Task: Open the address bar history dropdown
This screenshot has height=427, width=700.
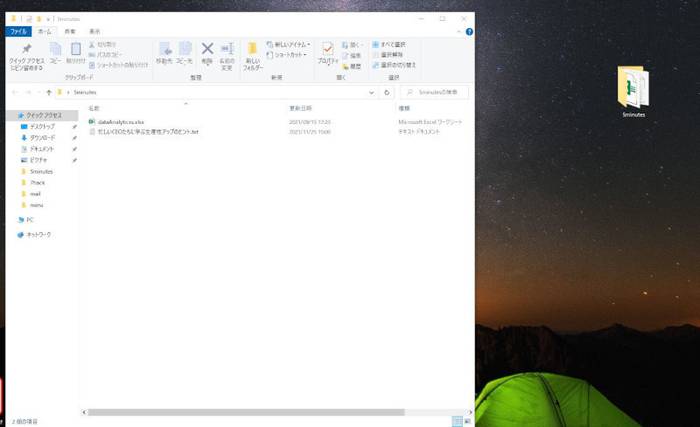Action: point(371,92)
